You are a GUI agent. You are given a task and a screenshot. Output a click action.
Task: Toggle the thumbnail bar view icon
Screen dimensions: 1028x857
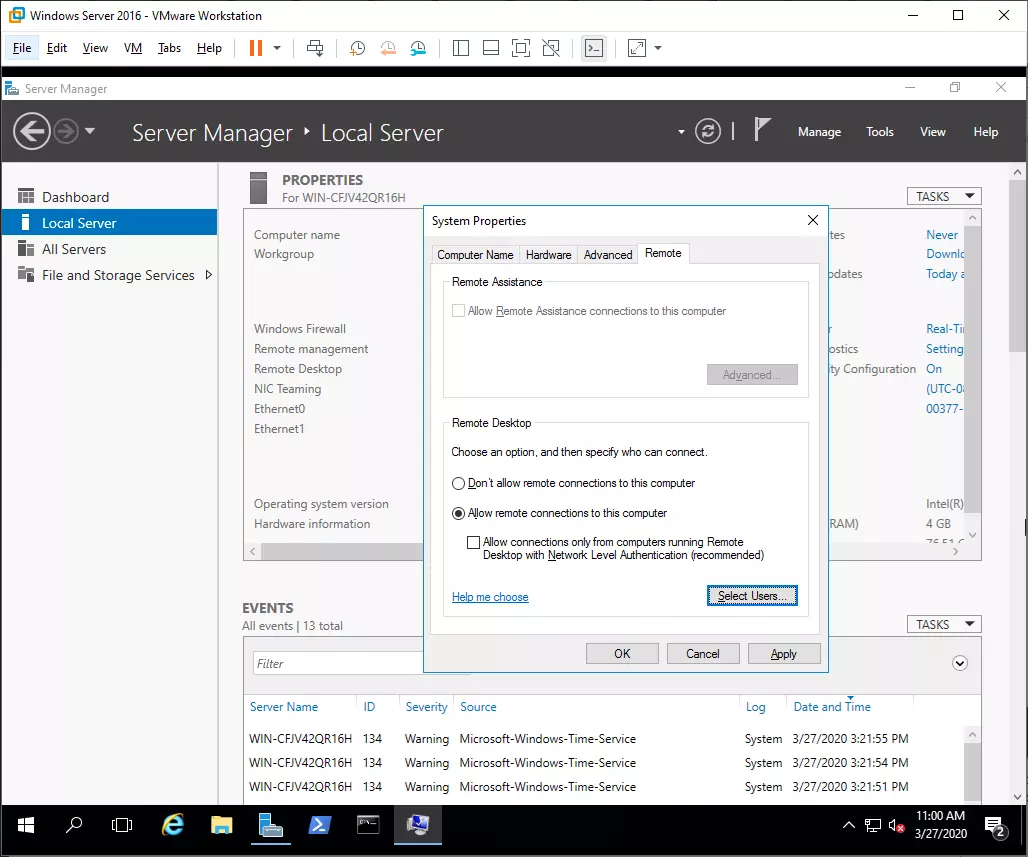click(490, 48)
